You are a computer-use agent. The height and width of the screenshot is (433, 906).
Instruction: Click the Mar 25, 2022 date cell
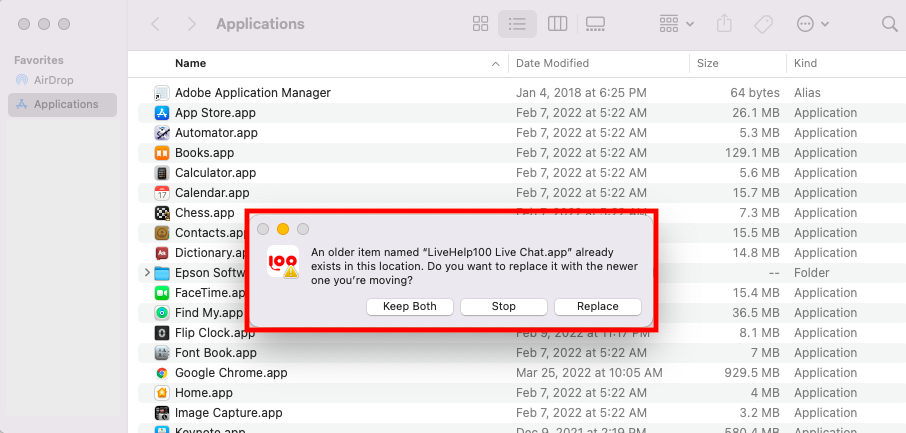(589, 373)
